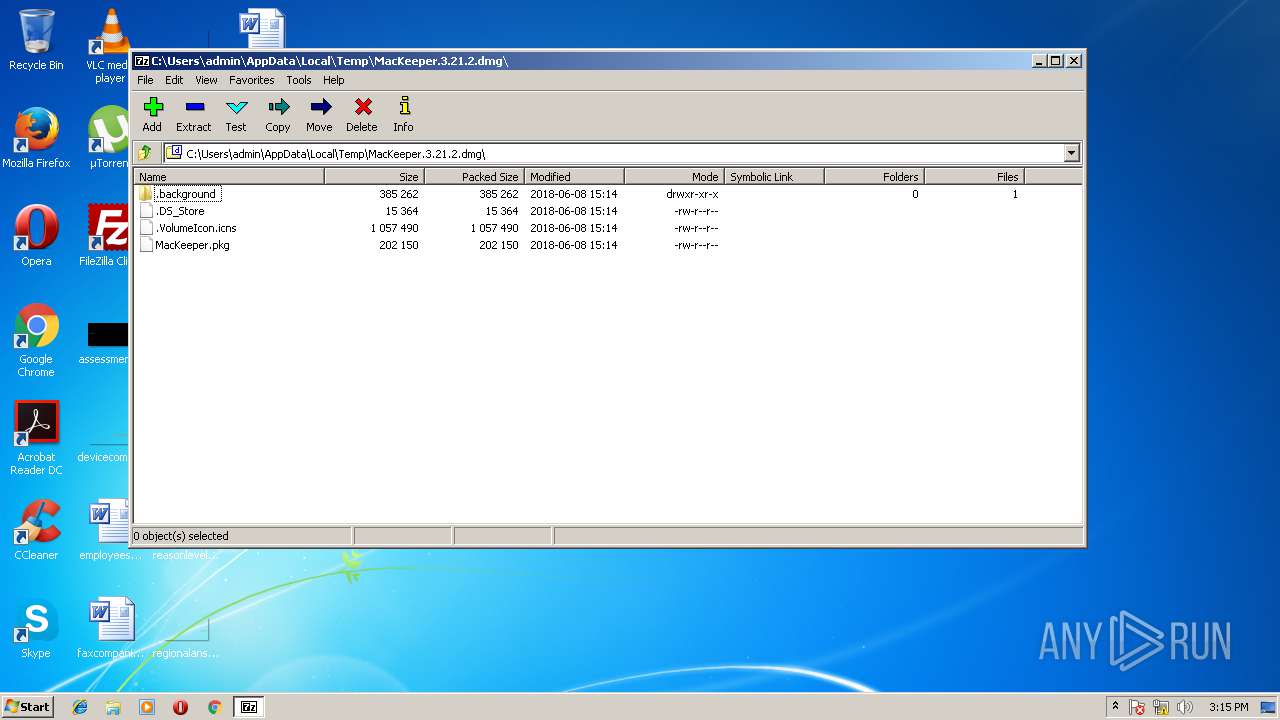Select the faxcompani Word document icon
The width and height of the screenshot is (1280, 720).
(110, 628)
